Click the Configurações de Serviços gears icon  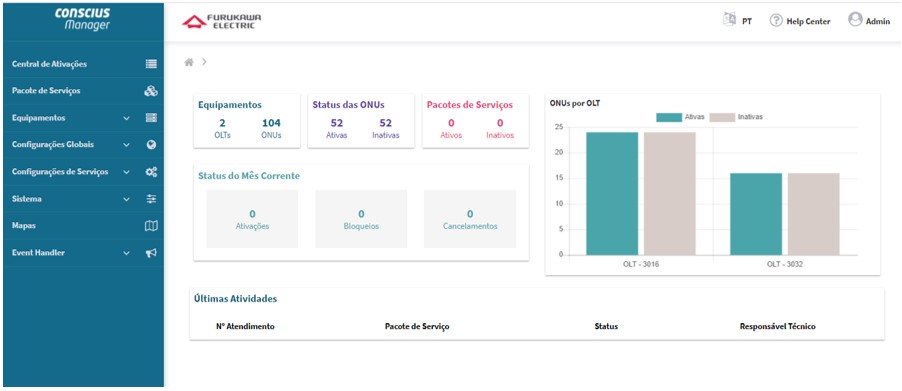tap(151, 172)
